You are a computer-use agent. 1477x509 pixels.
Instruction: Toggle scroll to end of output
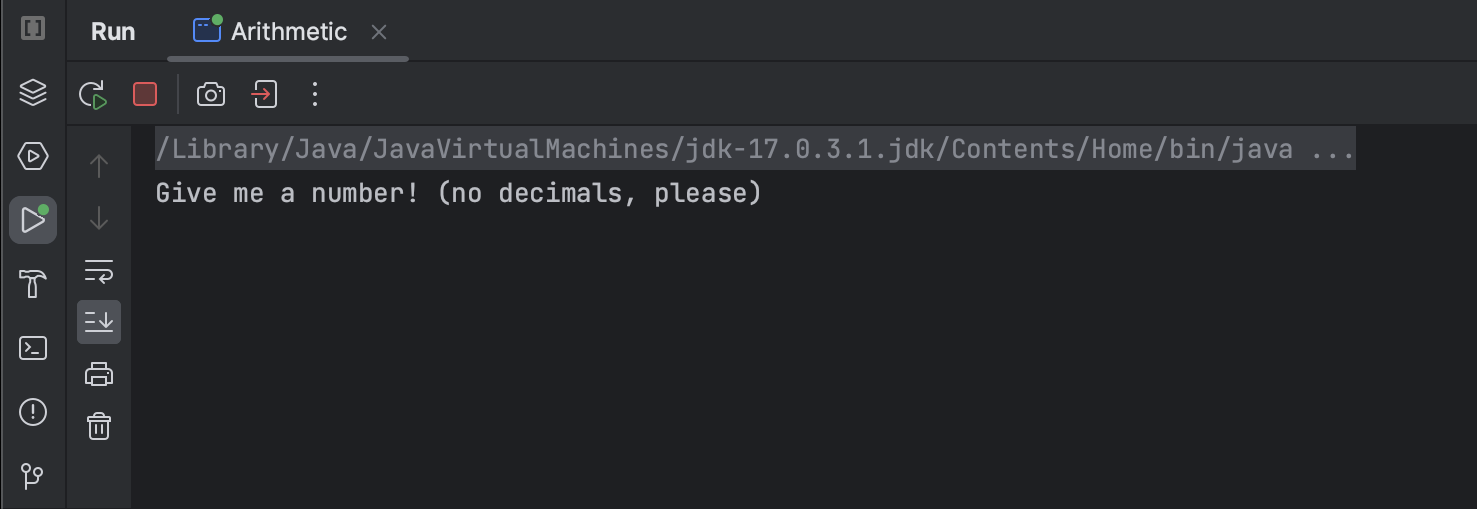coord(99,322)
